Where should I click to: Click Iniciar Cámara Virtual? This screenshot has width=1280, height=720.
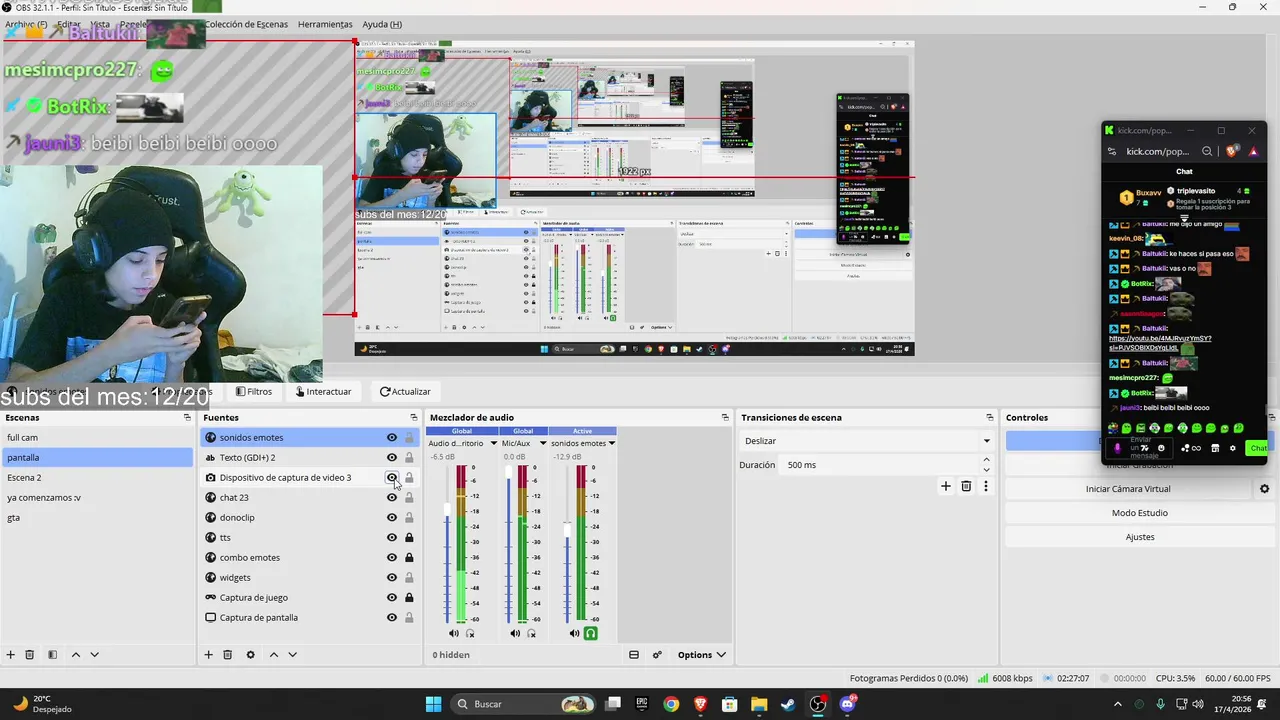pos(1128,489)
